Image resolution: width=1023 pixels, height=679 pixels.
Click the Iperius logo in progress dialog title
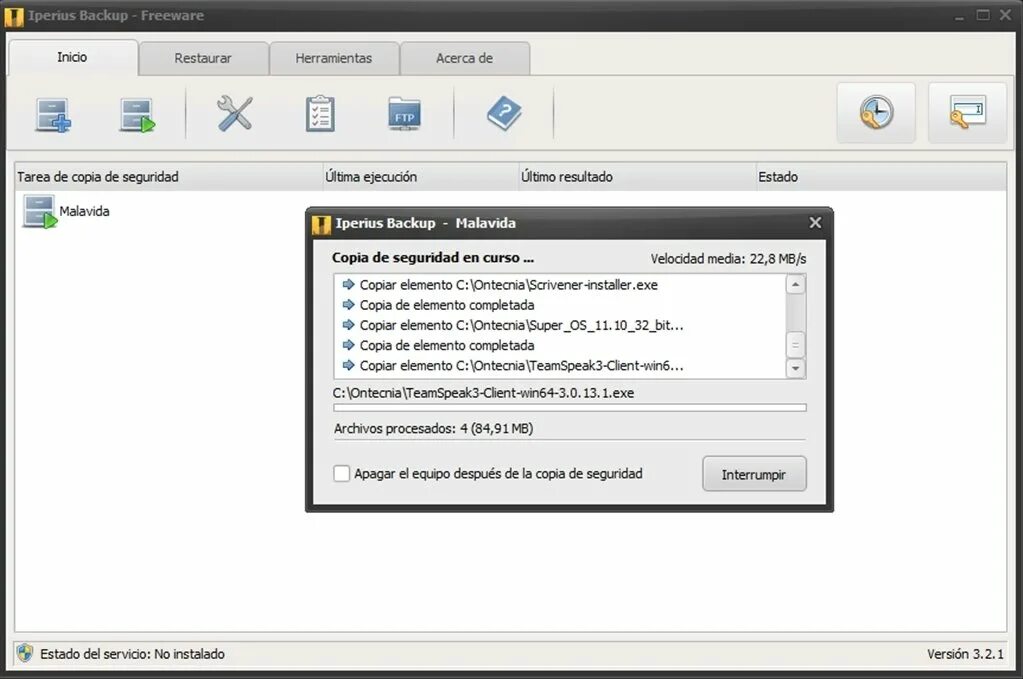pyautogui.click(x=322, y=224)
